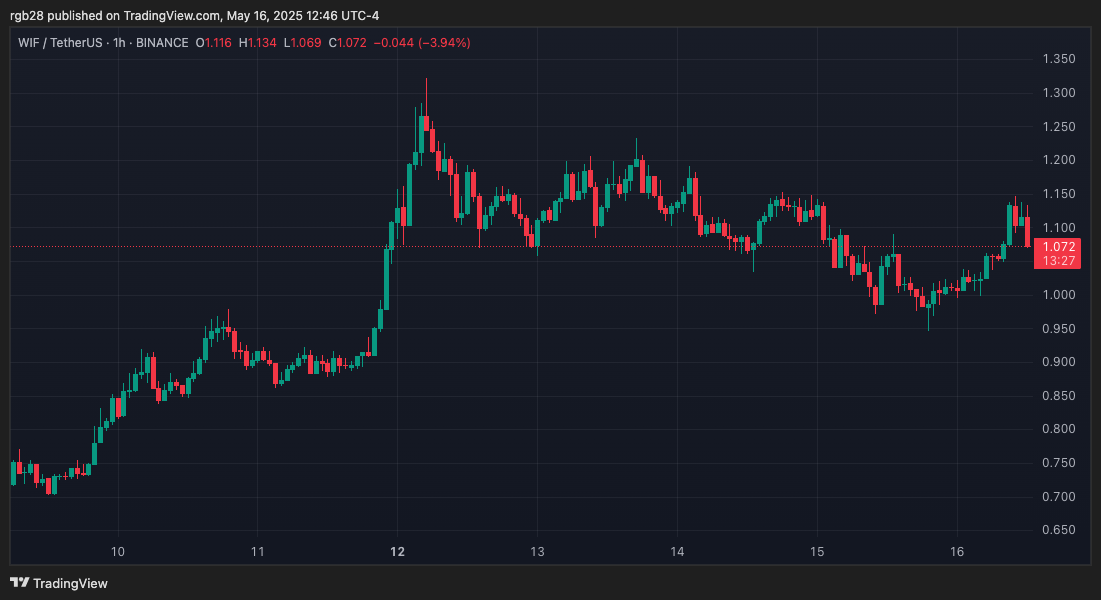
Task: Click the 0.950 price axis label
Action: point(1059,328)
